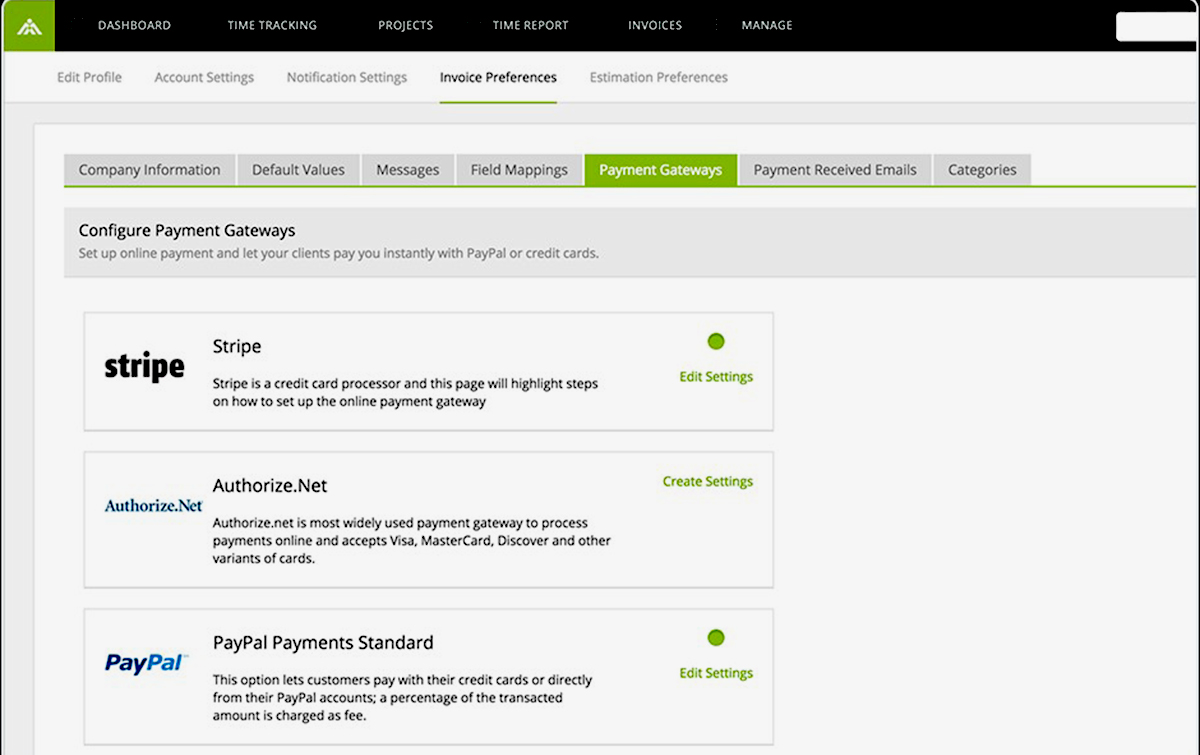Viewport: 1200px width, 755px height.
Task: Click the white field in top-right corner
Action: click(1157, 27)
